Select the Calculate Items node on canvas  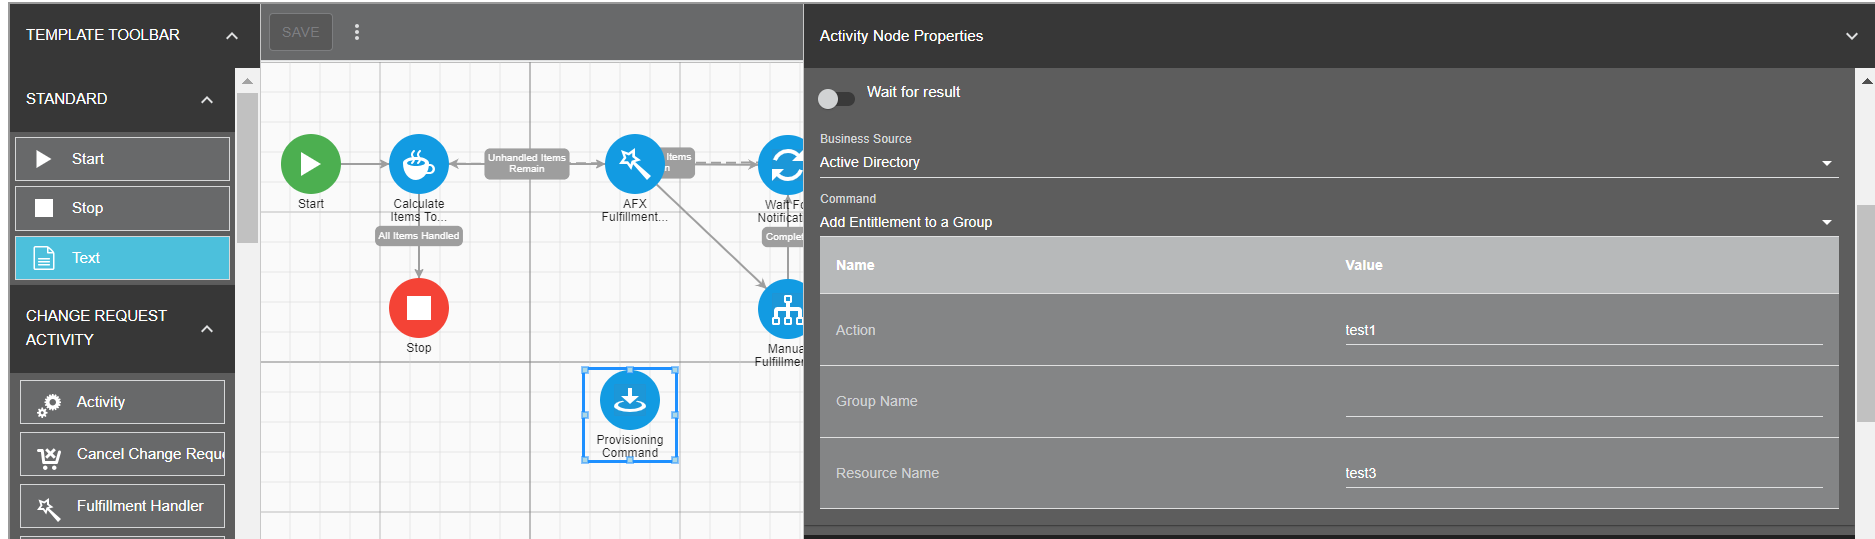419,164
